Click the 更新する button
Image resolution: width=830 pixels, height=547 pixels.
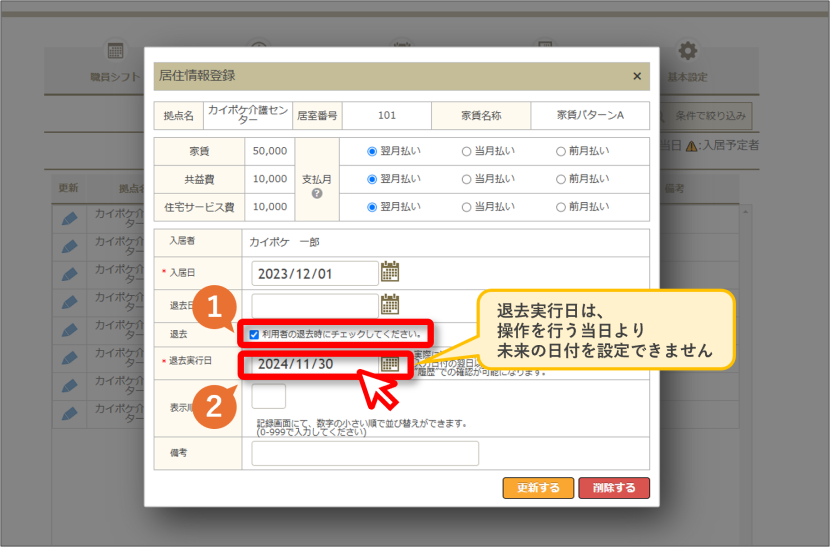tap(538, 488)
